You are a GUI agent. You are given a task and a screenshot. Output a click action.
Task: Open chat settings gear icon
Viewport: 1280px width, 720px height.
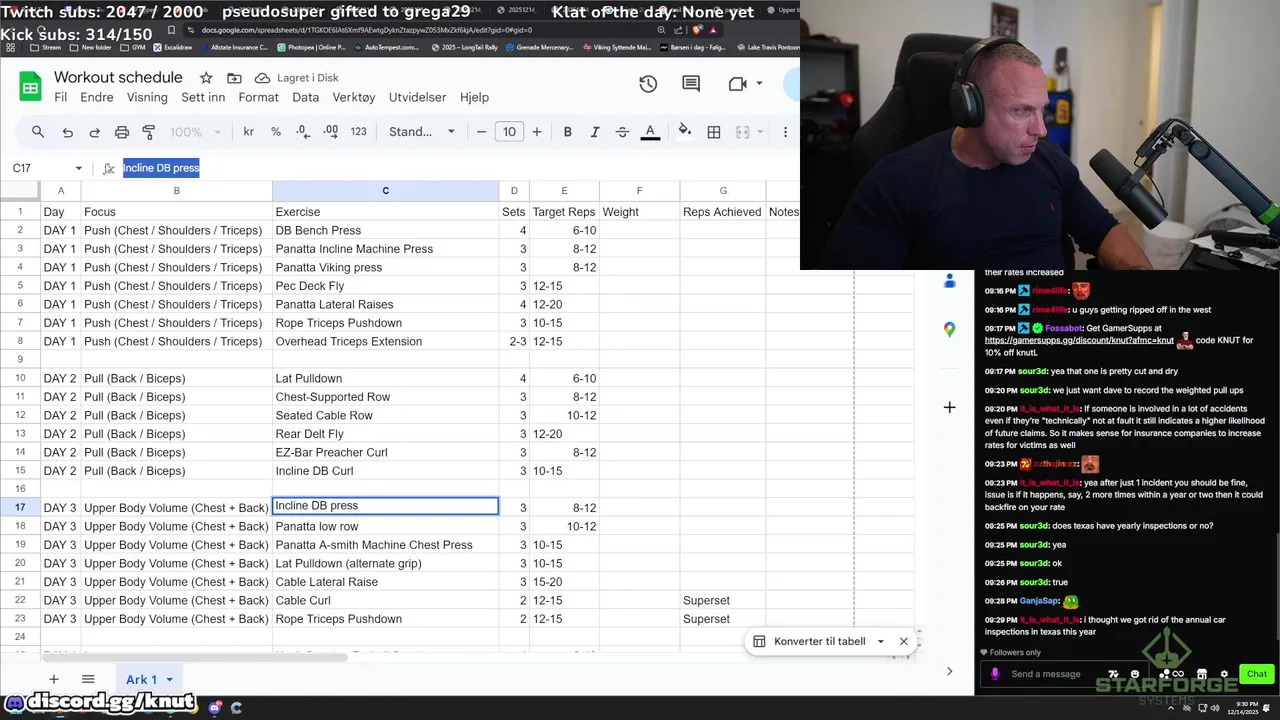pyautogui.click(x=1224, y=674)
